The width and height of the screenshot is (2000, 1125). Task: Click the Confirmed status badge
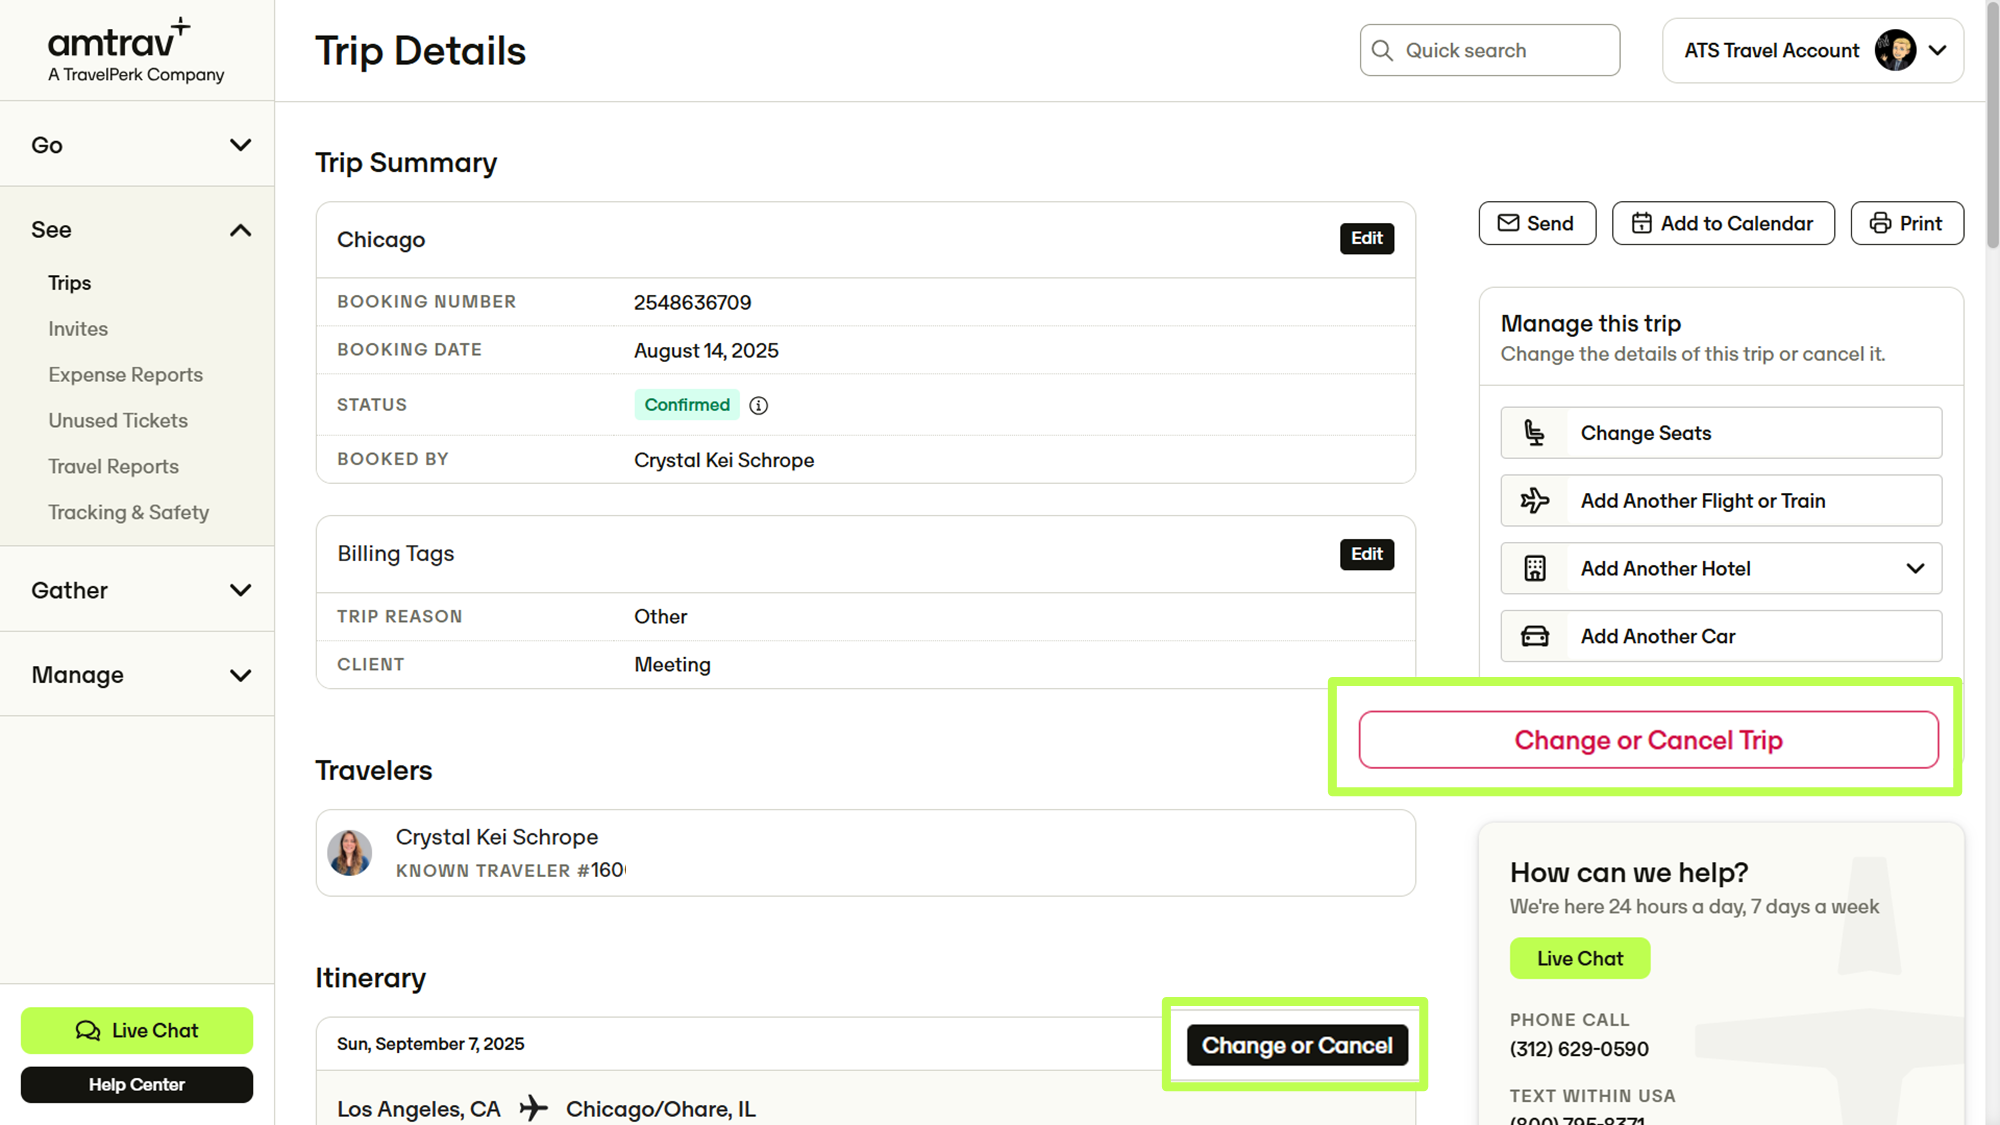click(x=687, y=405)
